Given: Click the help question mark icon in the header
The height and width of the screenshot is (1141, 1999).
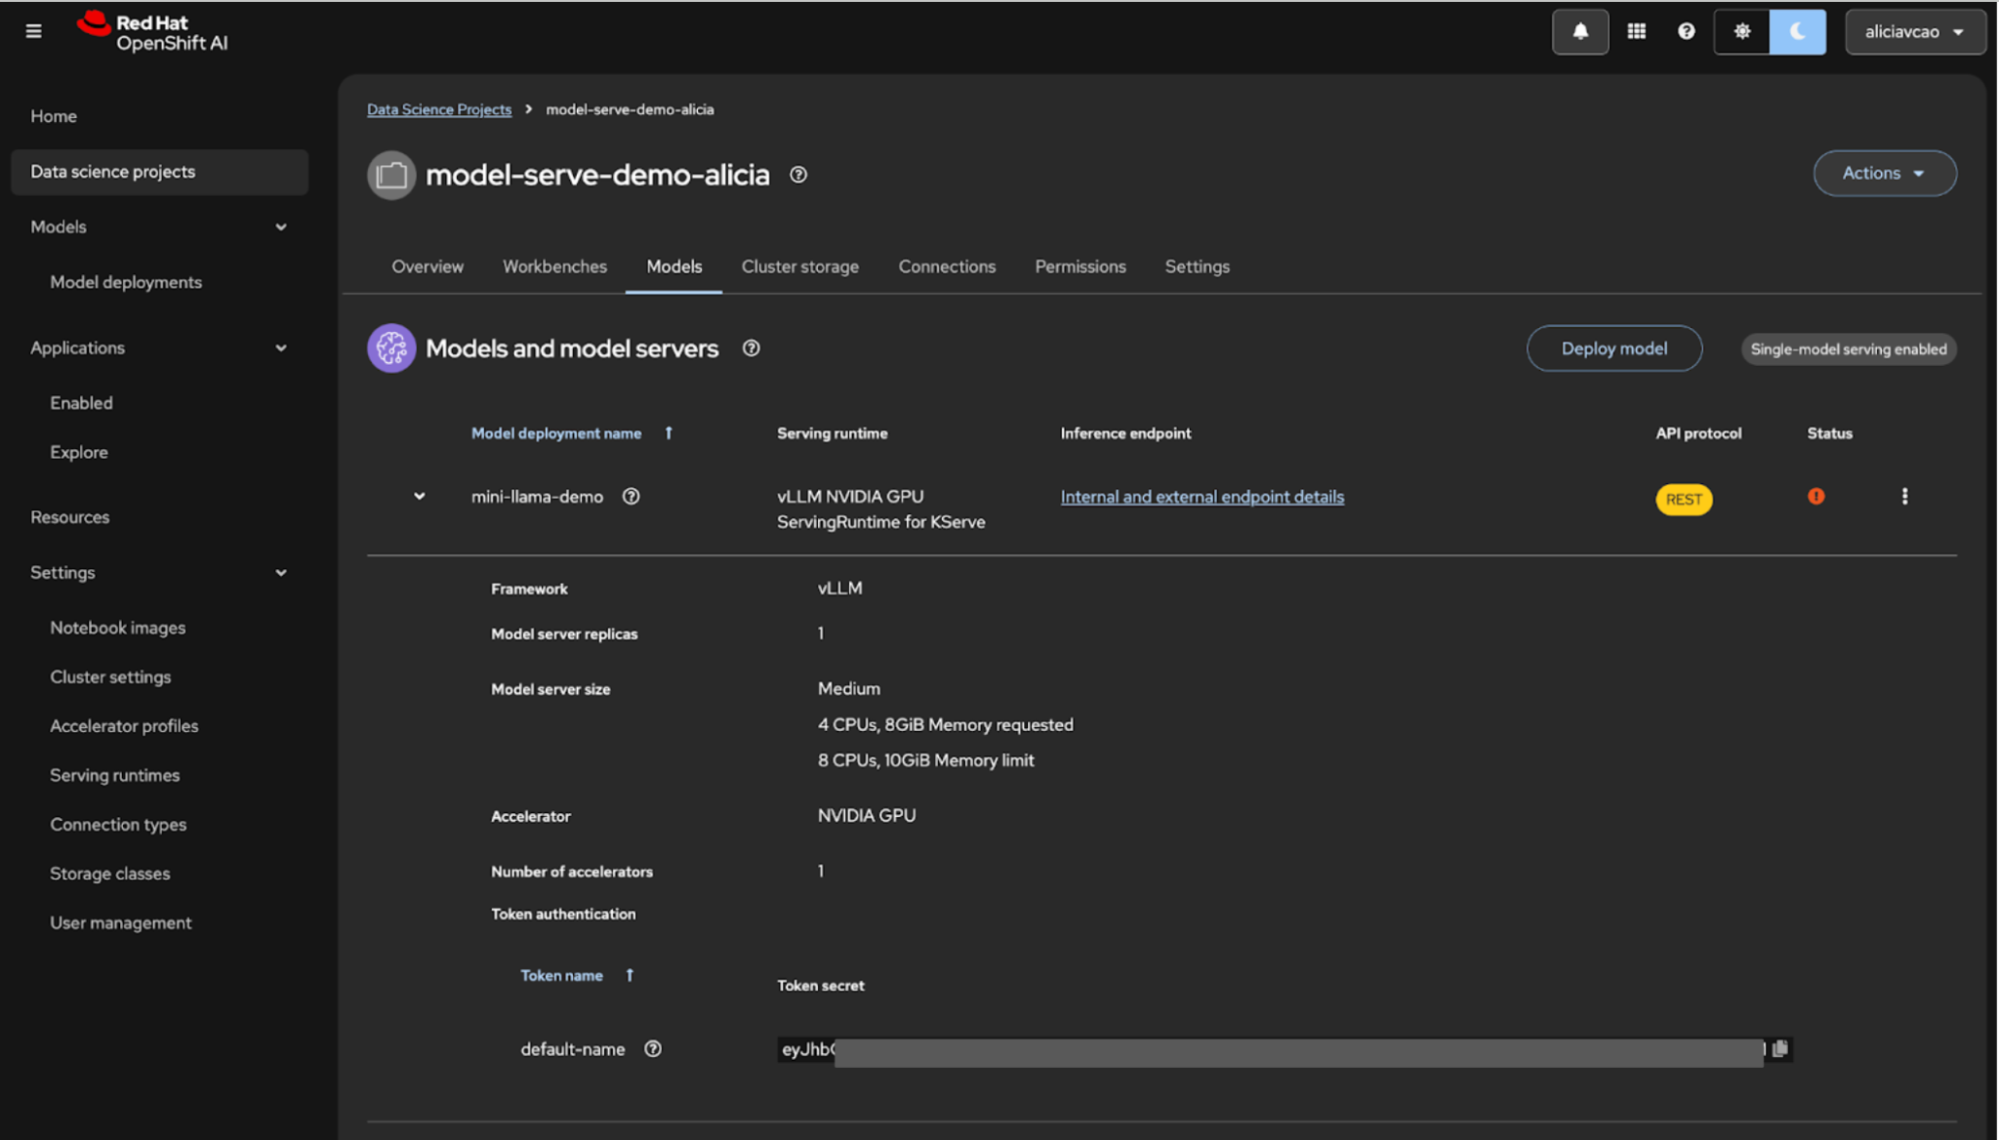Looking at the screenshot, I should (x=1686, y=31).
